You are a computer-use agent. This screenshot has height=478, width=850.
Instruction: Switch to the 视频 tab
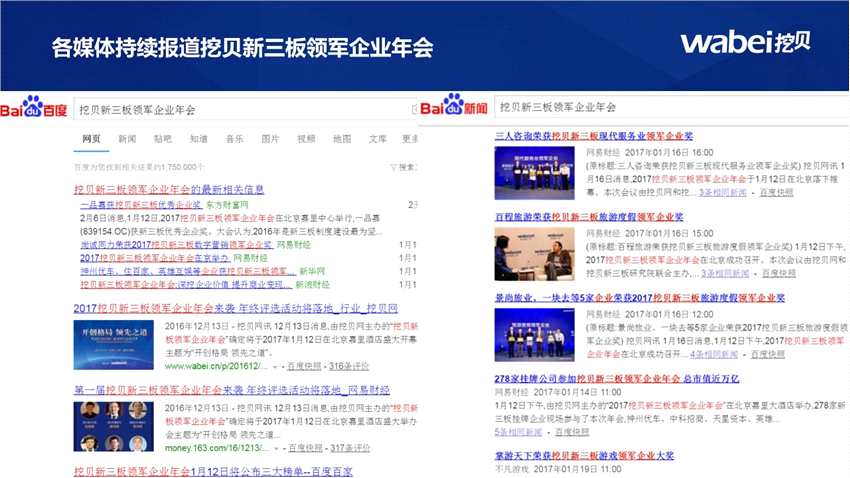pyautogui.click(x=306, y=139)
